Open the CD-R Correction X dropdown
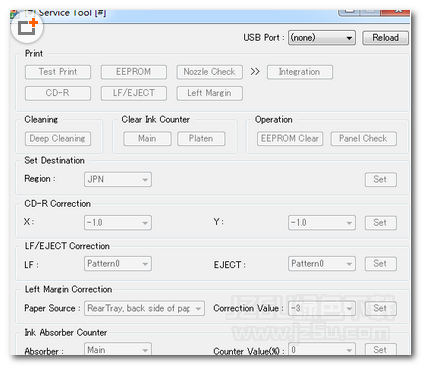The image size is (422, 366). click(118, 223)
